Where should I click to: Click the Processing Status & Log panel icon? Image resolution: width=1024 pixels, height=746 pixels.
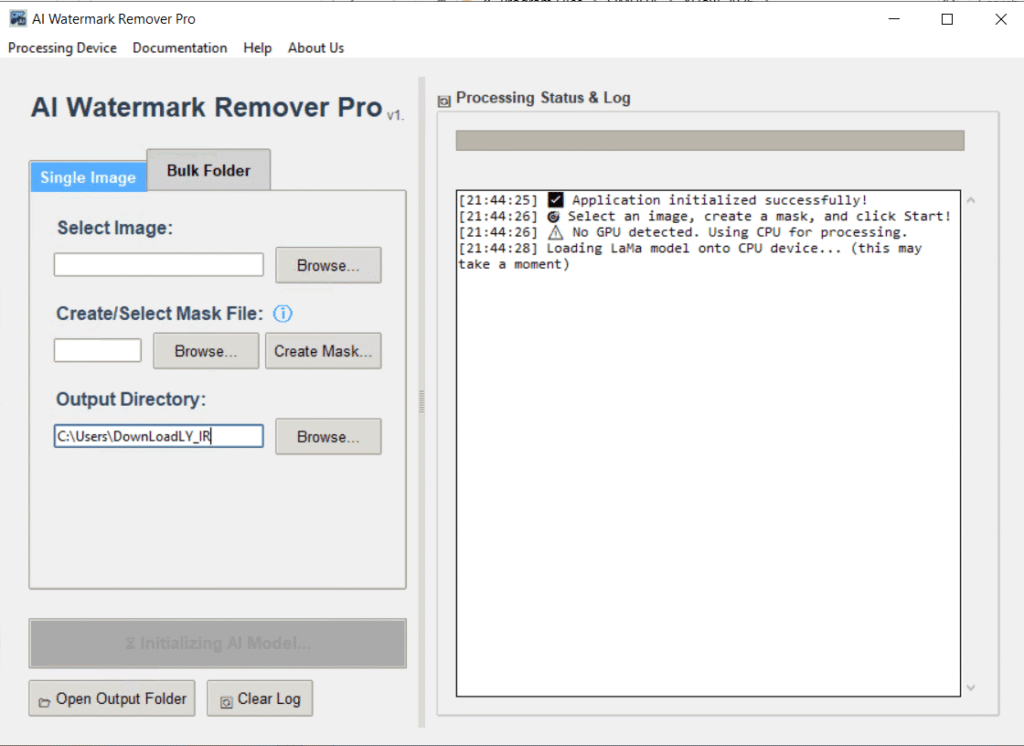pyautogui.click(x=444, y=100)
